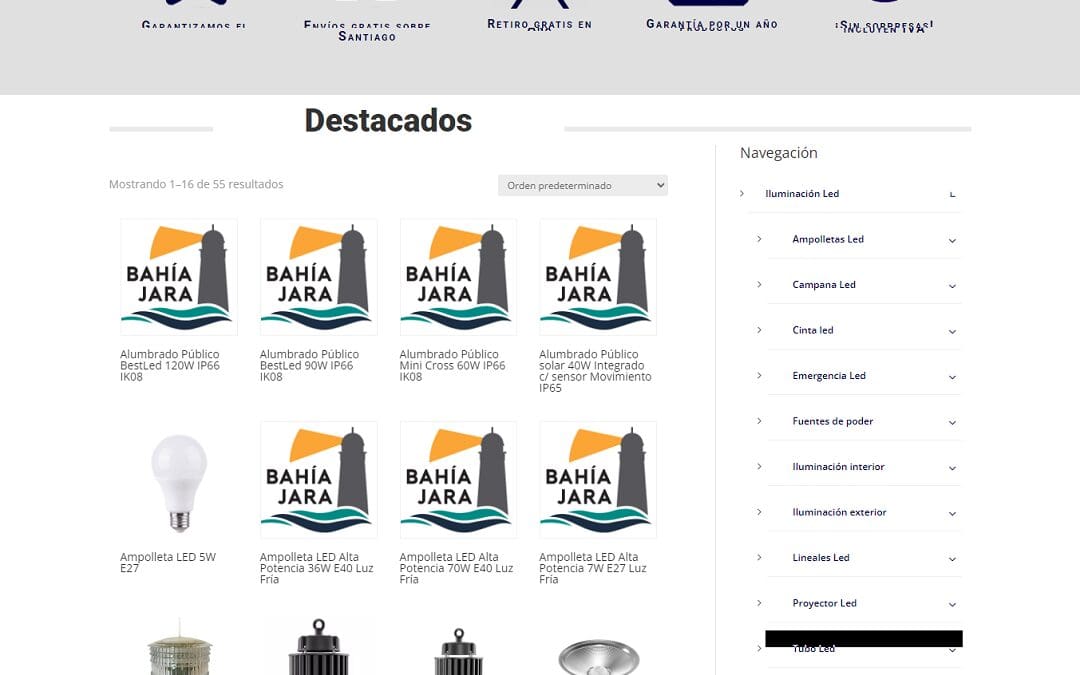Viewport: 1080px width, 675px height.
Task: Open Ampolleta LED Alta Potencia 70W image
Action: pyautogui.click(x=458, y=480)
